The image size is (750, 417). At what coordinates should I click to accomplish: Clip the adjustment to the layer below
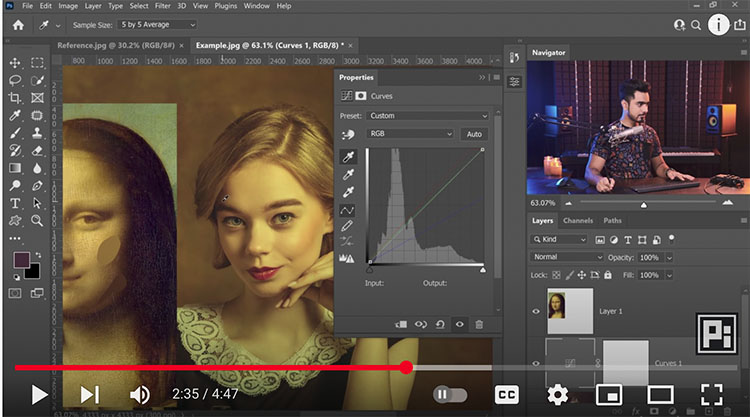click(x=401, y=324)
